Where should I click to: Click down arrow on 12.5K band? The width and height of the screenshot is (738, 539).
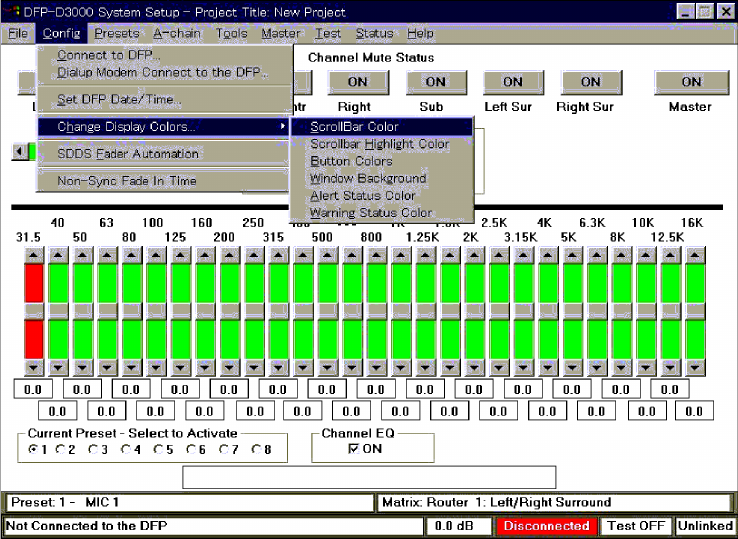[671, 367]
